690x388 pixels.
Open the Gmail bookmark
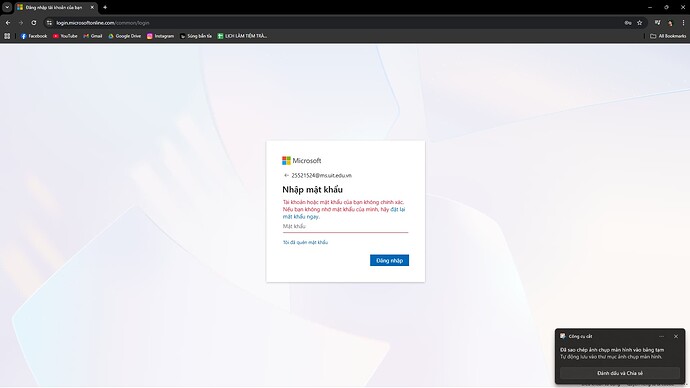click(93, 36)
